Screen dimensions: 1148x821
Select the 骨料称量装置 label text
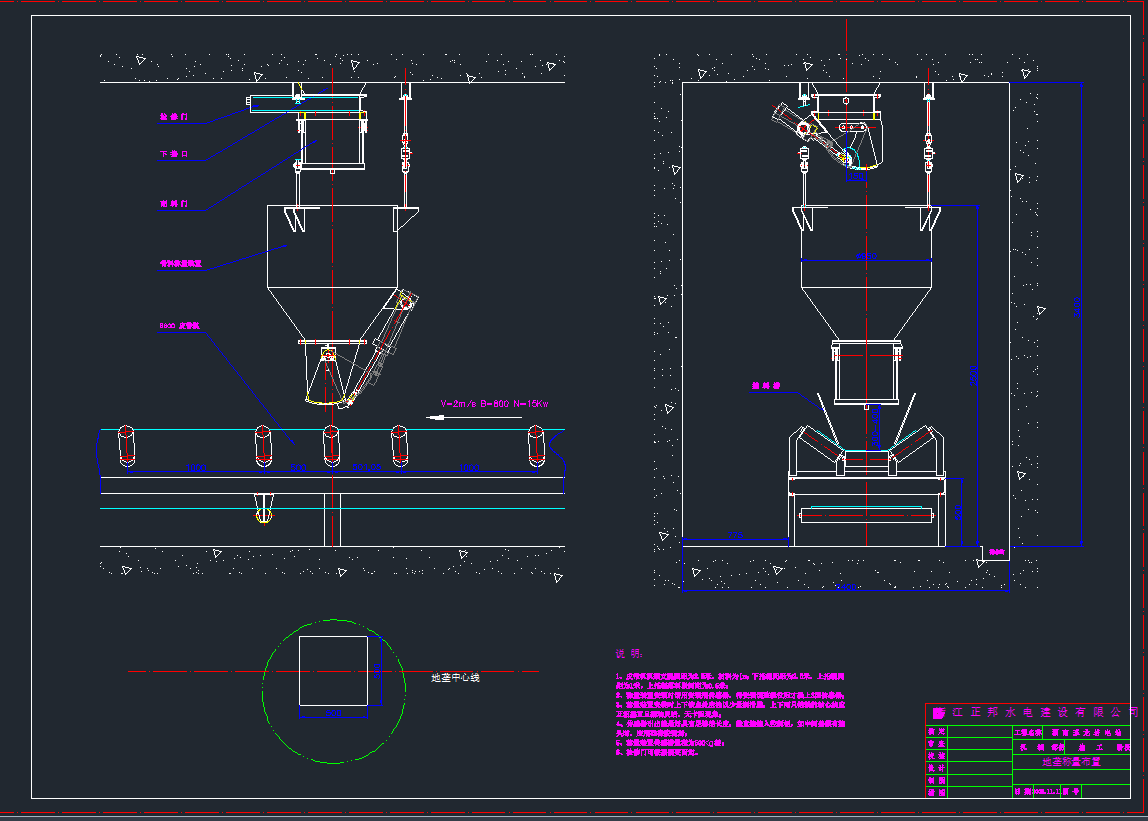[x=181, y=265]
